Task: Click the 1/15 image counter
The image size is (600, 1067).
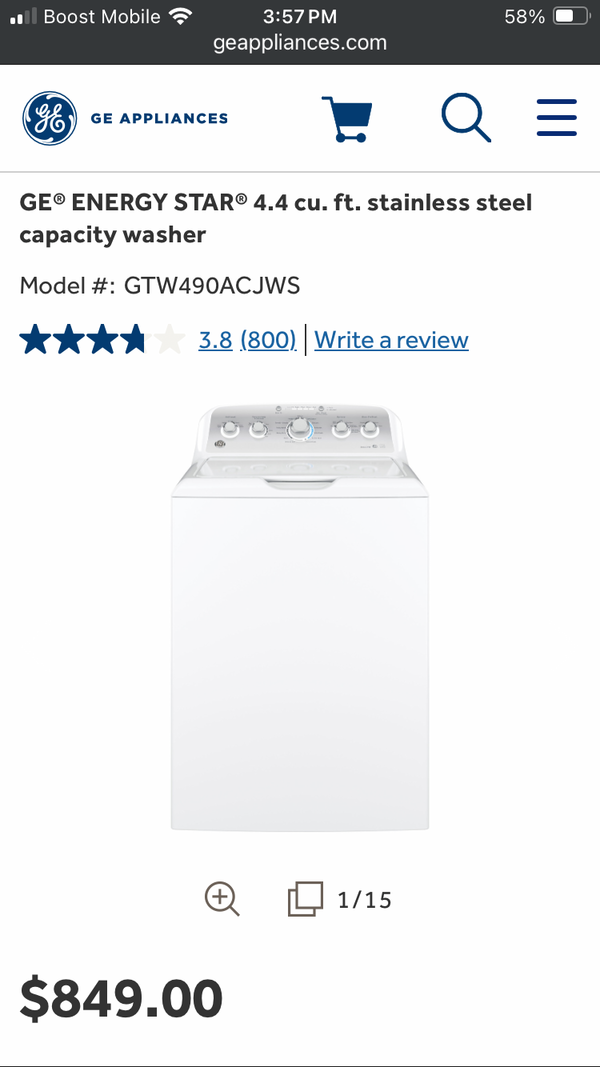Action: [x=365, y=900]
